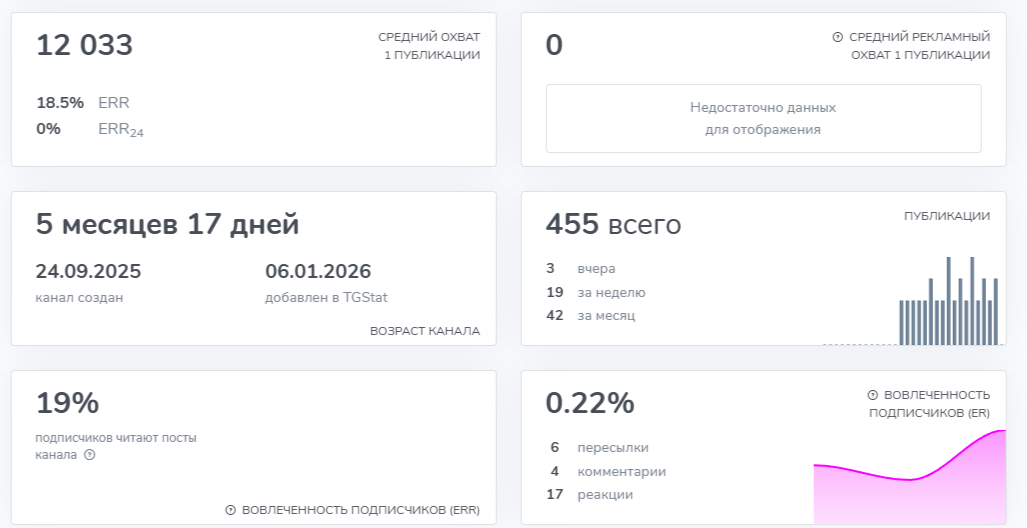The height and width of the screenshot is (528, 1027).
Task: Click the 455 всего publications total
Action: [613, 224]
